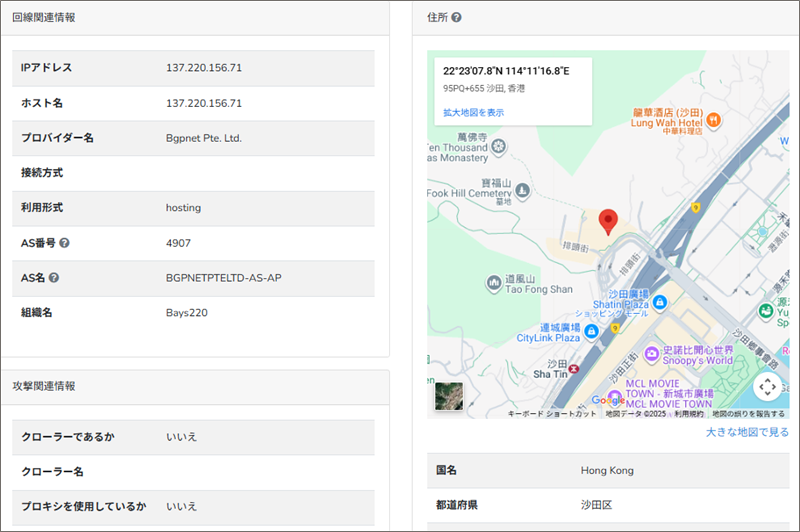Click the red location pin on map
The image size is (800, 532).
point(608,222)
